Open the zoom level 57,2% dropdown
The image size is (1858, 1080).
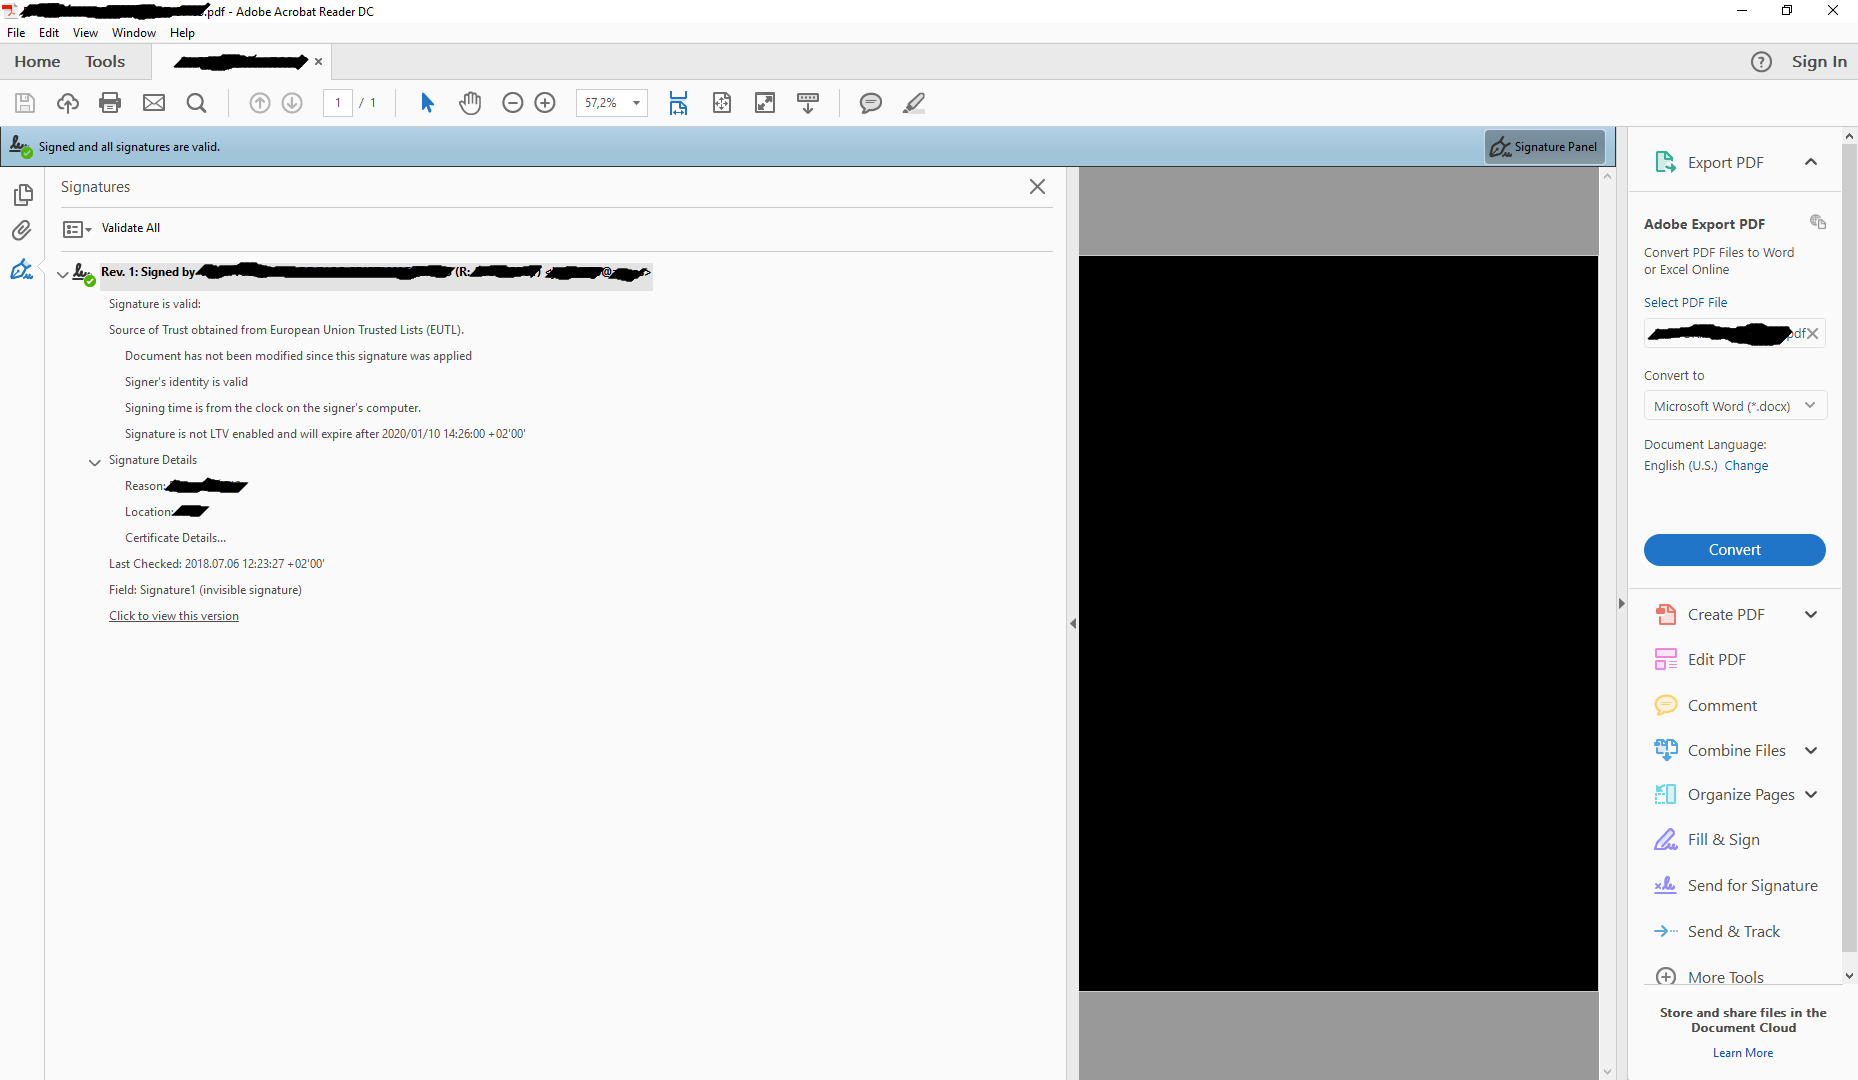point(636,103)
